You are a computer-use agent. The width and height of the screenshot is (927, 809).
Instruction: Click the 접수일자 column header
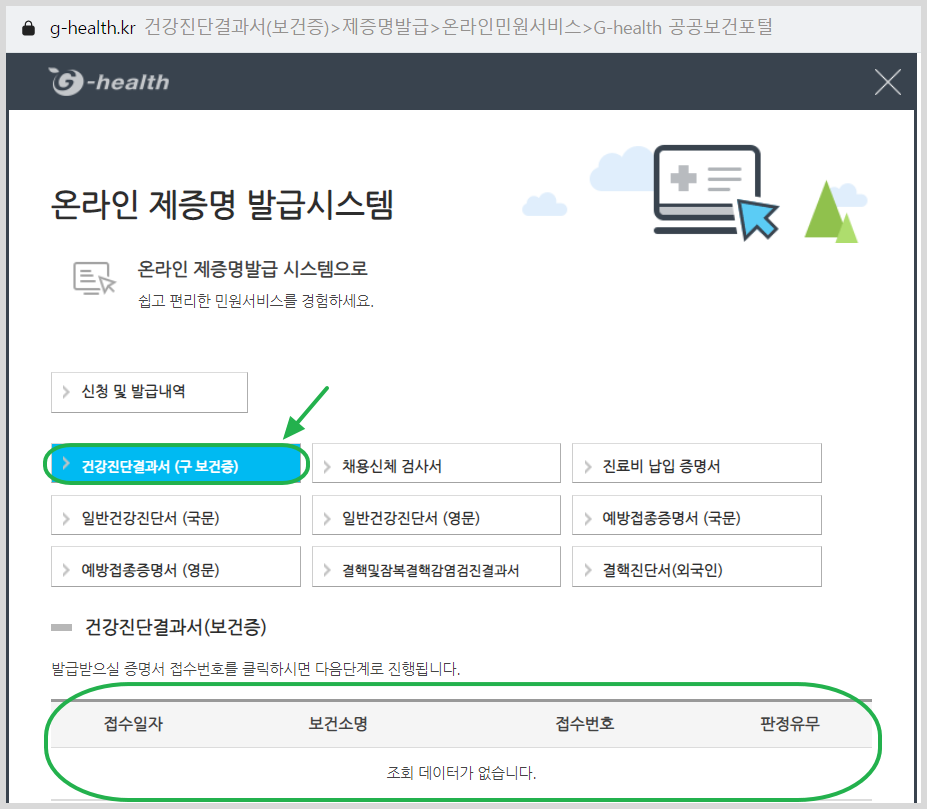134,723
